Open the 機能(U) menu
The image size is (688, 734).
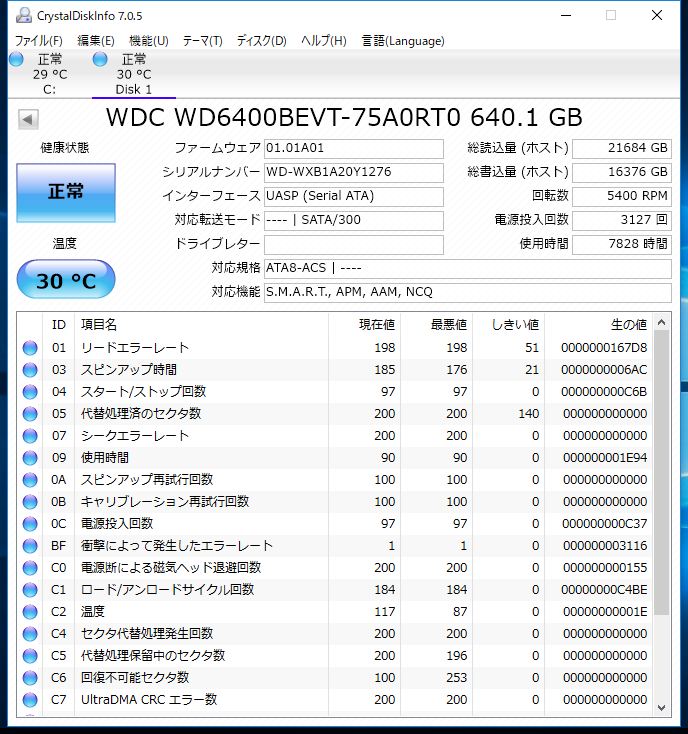[149, 41]
